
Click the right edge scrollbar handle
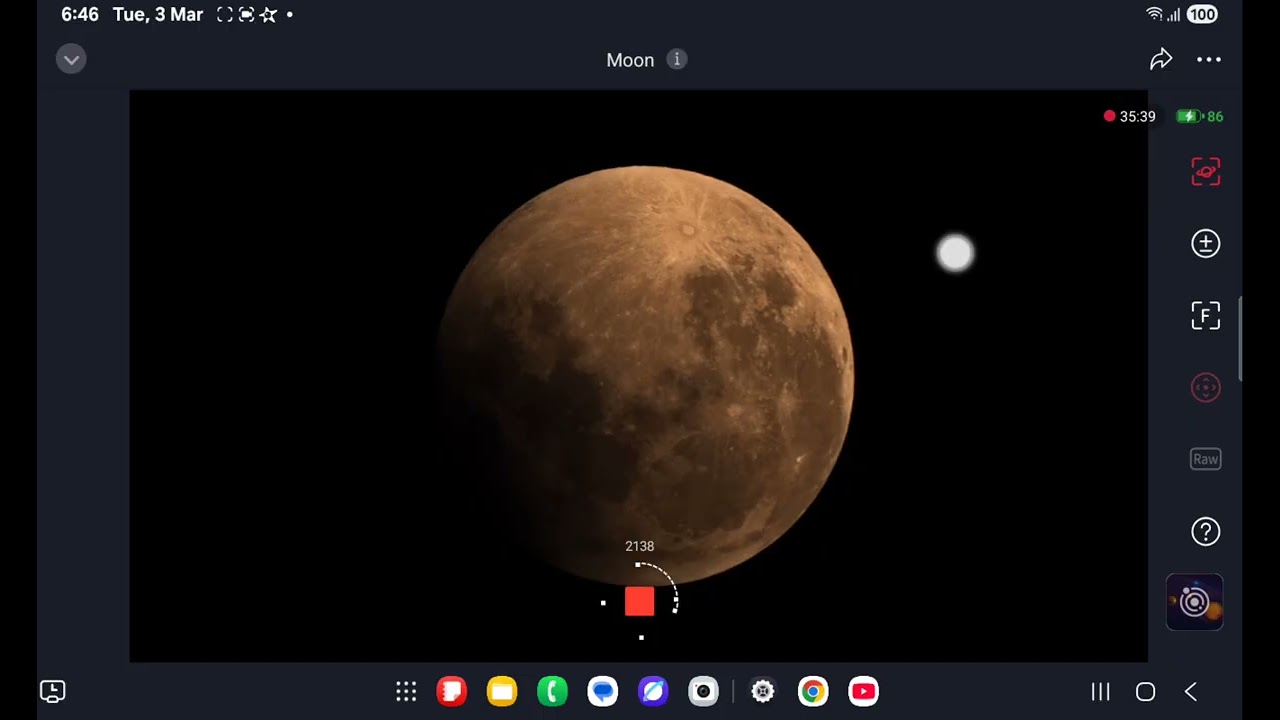click(1240, 339)
